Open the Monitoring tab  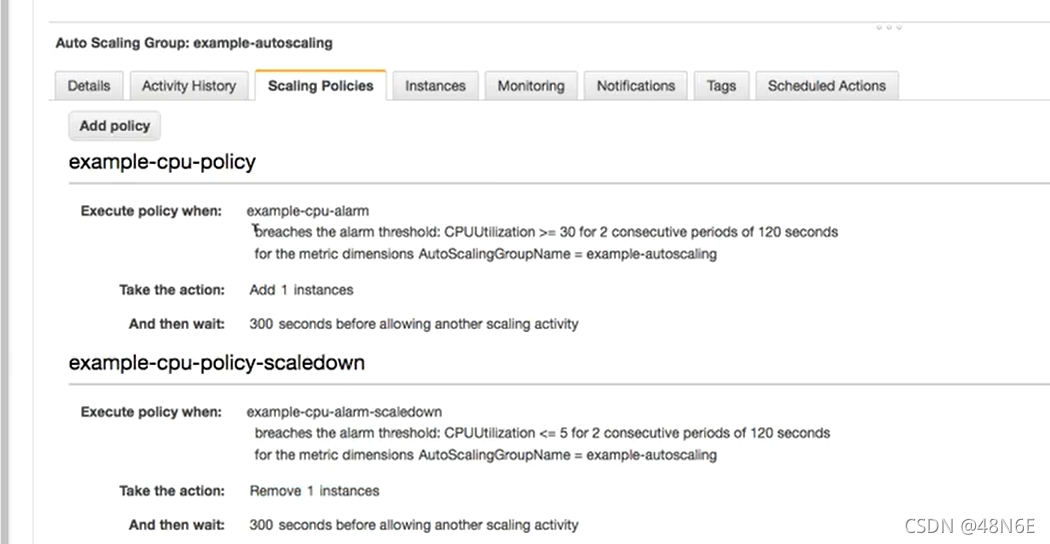pyautogui.click(x=531, y=86)
